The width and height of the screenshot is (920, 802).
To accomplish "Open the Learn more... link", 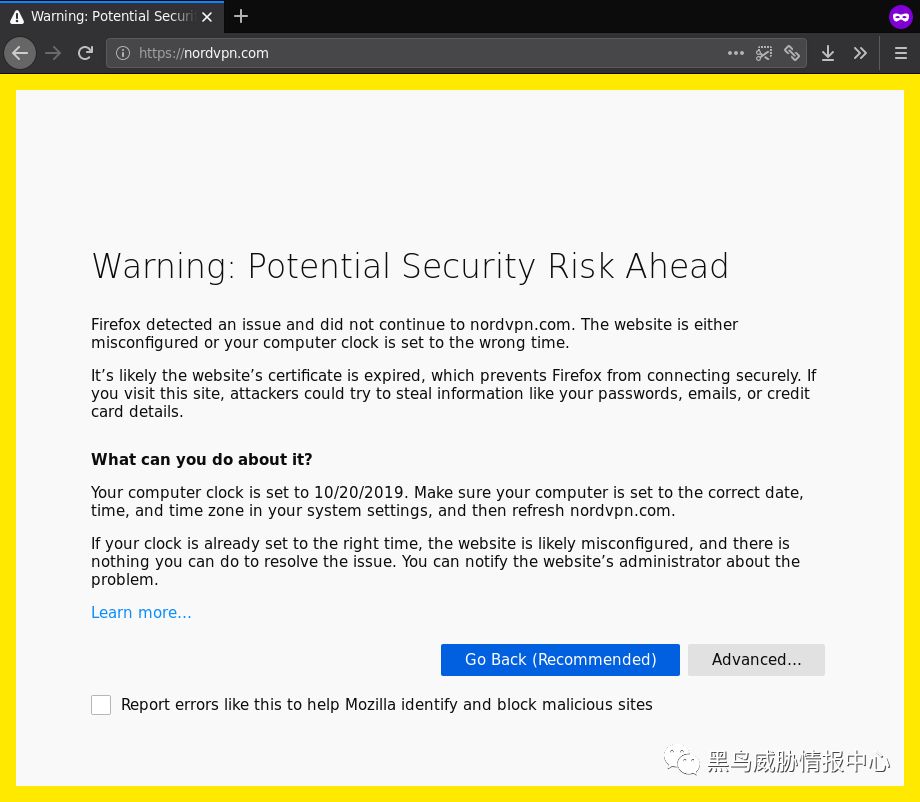I will click(x=141, y=612).
